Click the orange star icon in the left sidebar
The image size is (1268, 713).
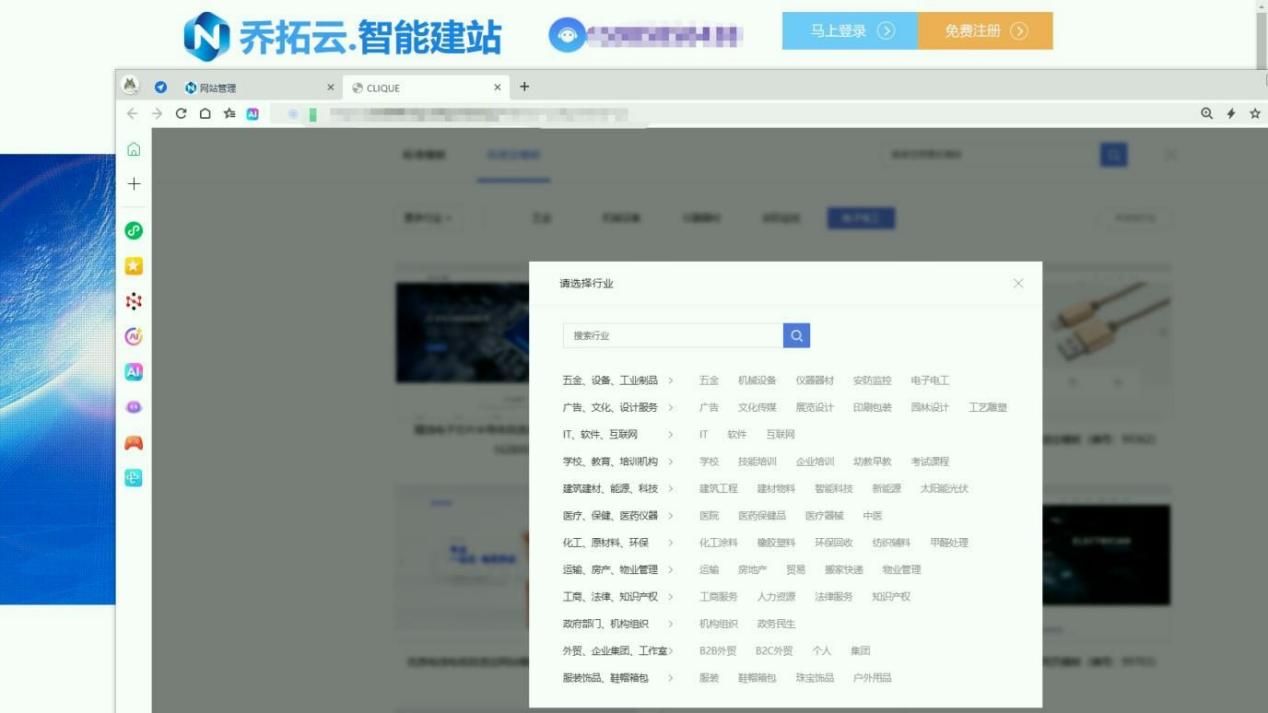[x=135, y=266]
